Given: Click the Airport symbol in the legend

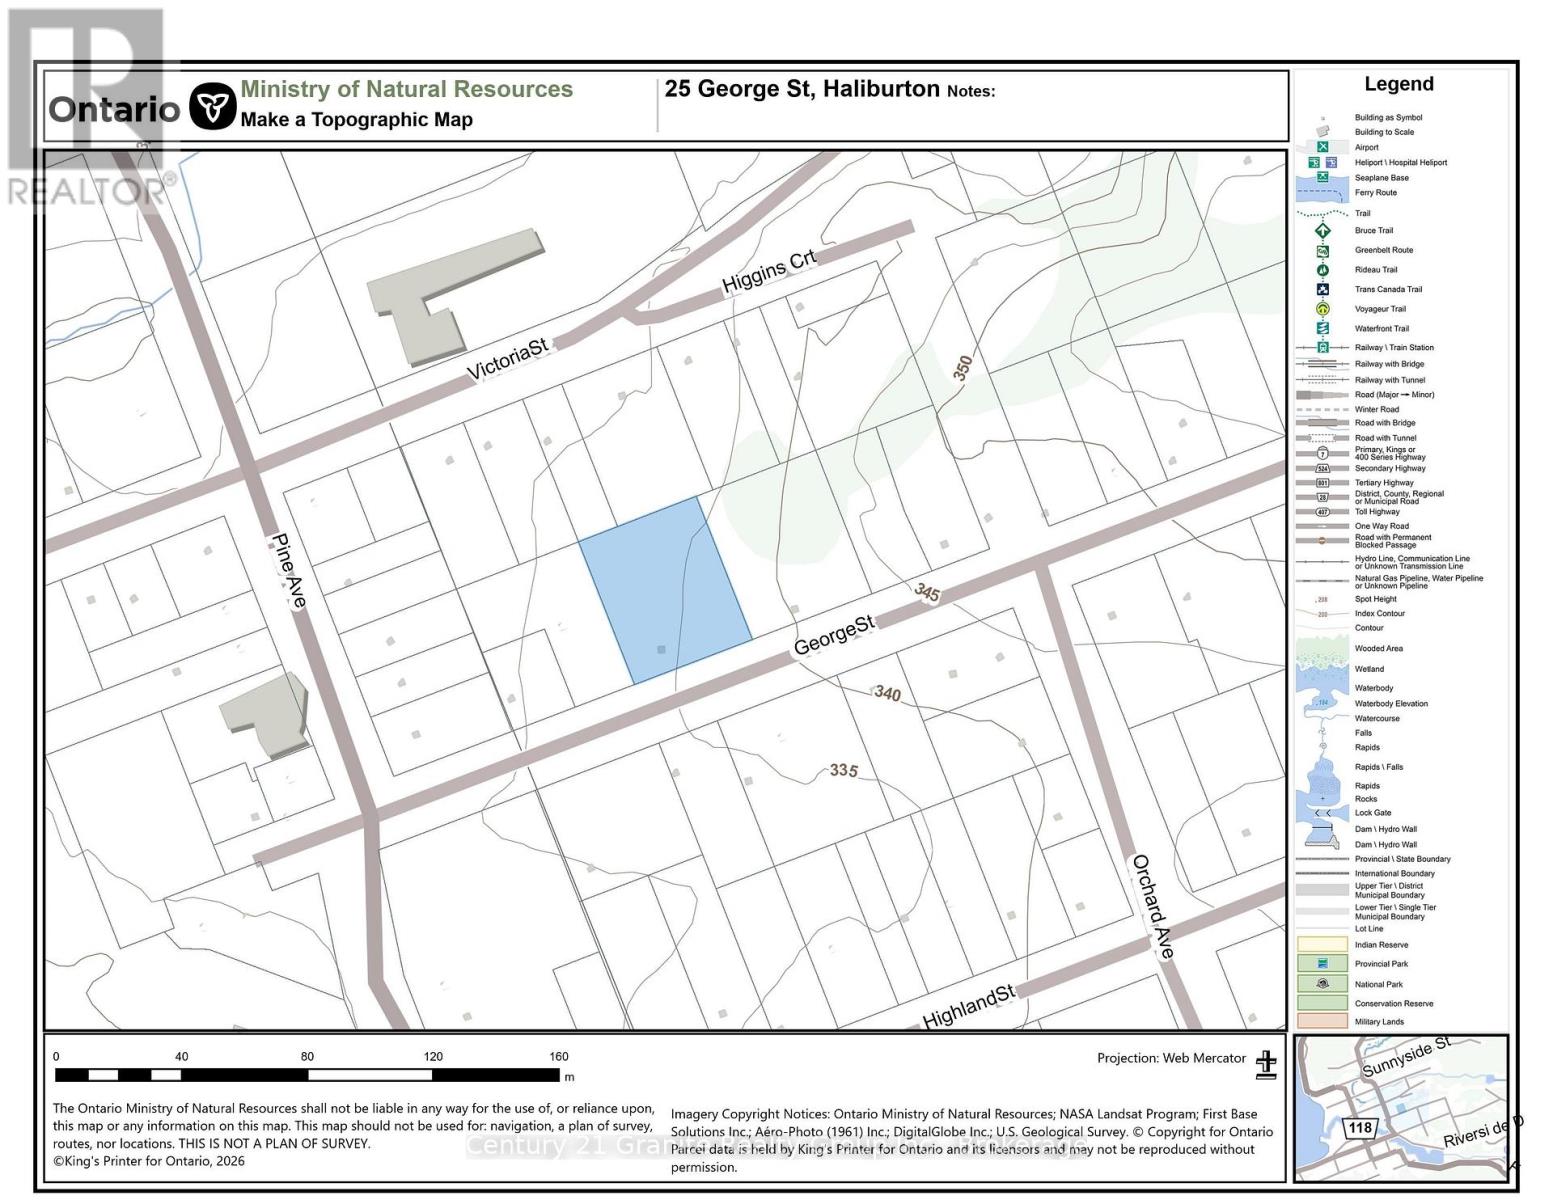Looking at the screenshot, I should pyautogui.click(x=1322, y=147).
